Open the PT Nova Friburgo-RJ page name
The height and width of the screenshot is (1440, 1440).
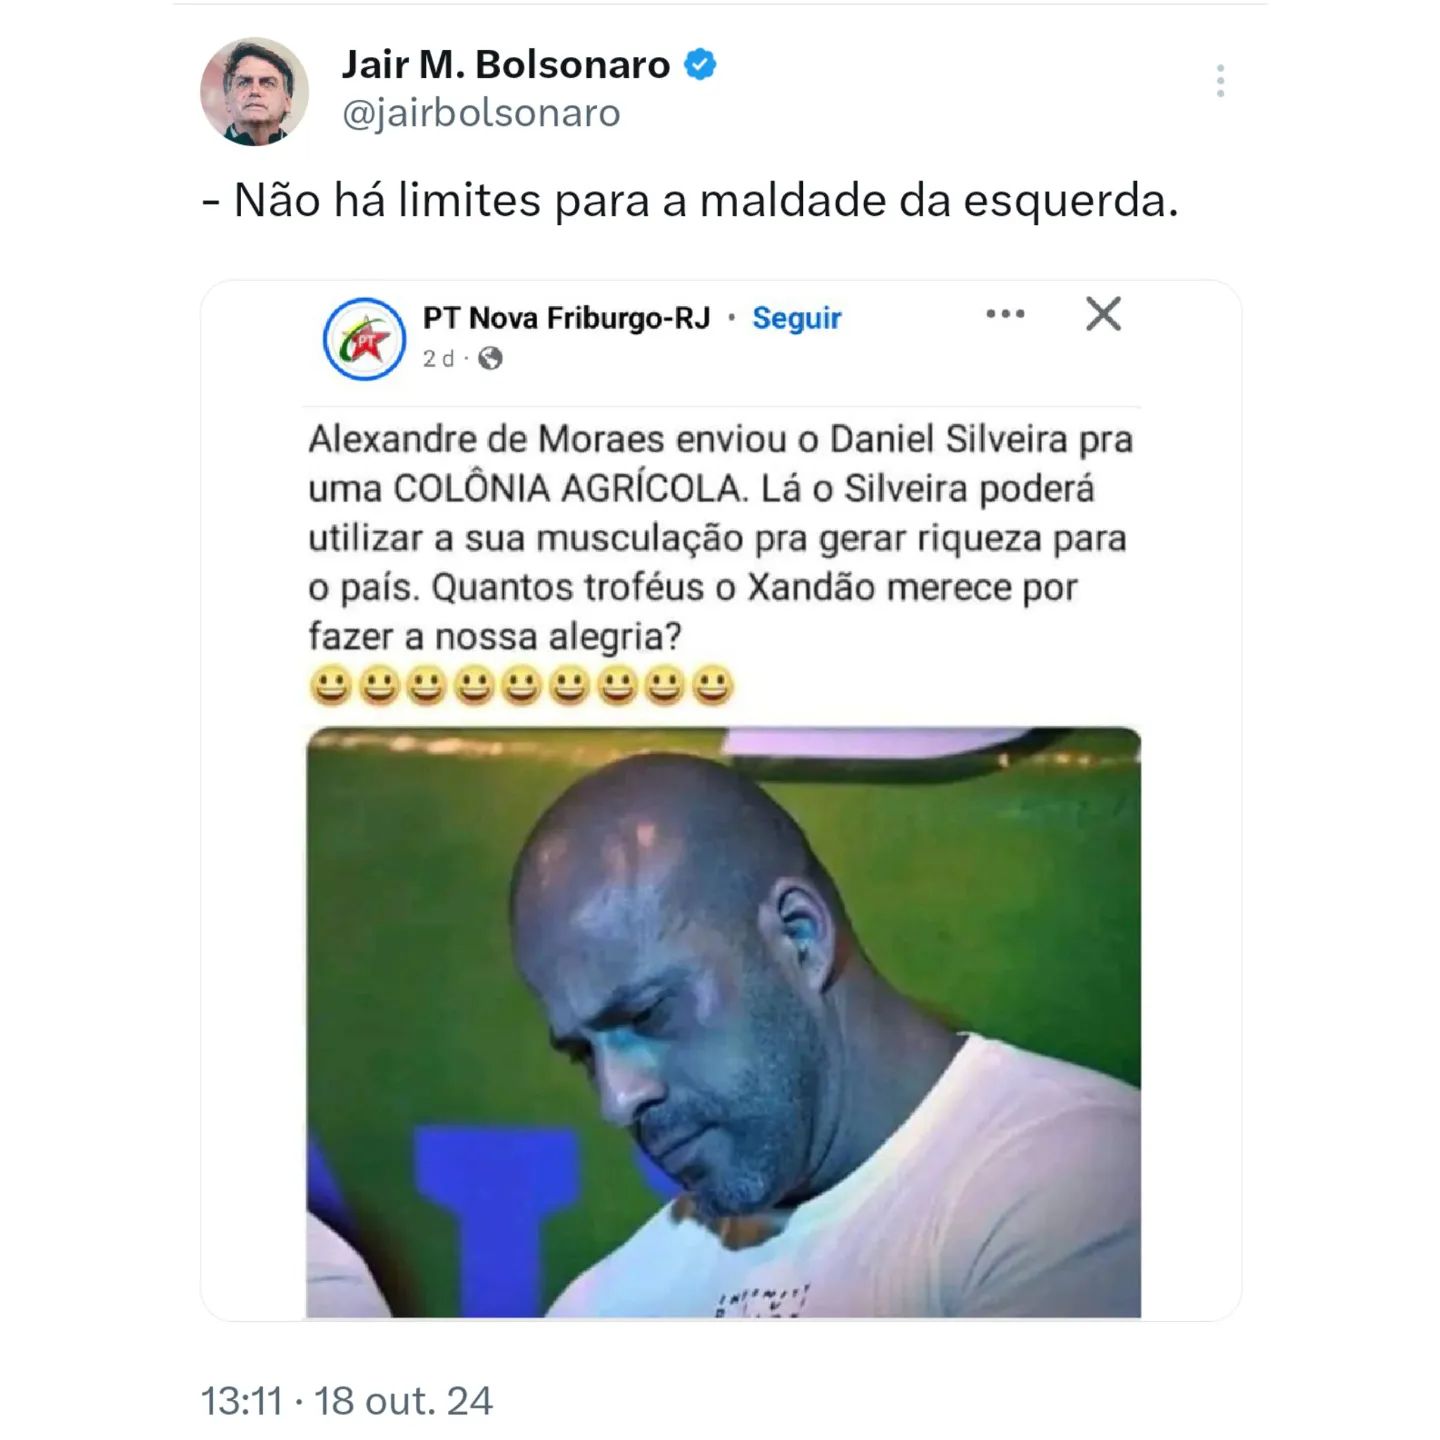click(x=566, y=318)
